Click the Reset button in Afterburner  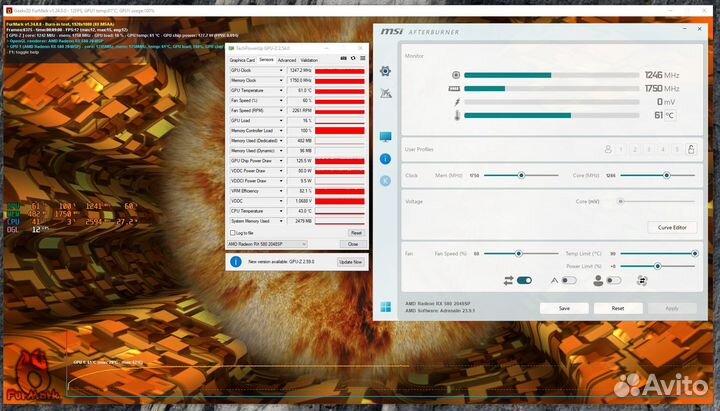pos(618,308)
